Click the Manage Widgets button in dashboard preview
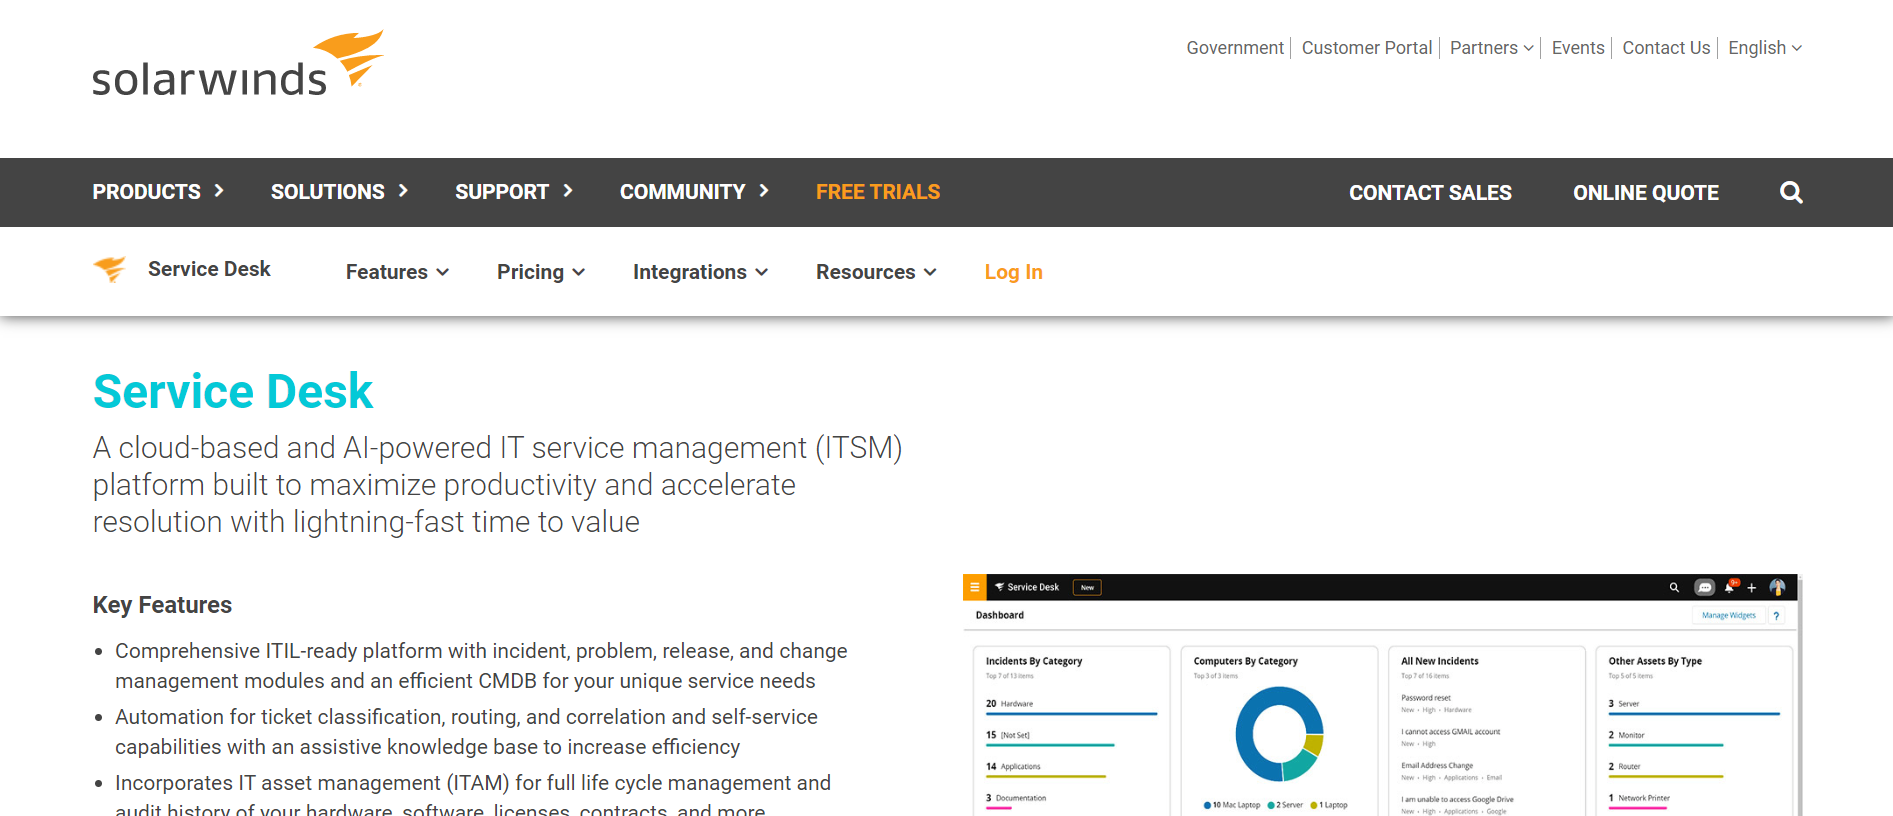 point(1728,616)
